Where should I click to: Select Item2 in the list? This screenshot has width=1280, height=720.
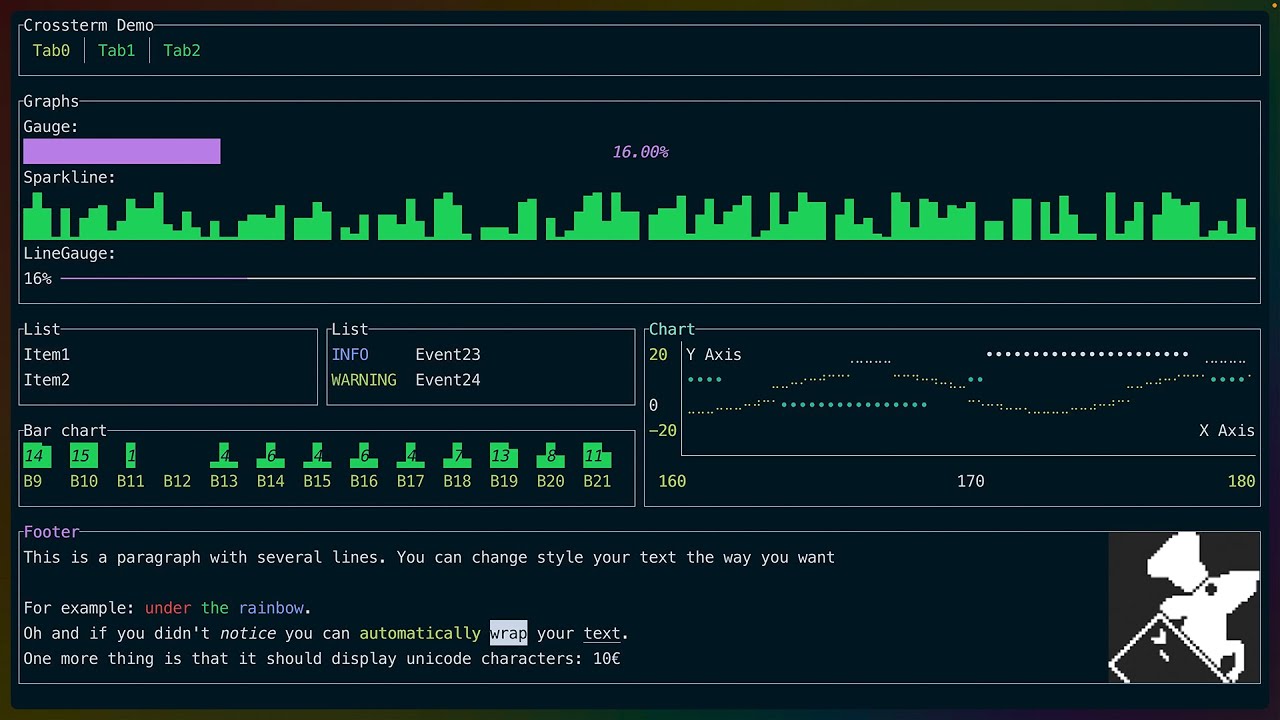pos(47,380)
